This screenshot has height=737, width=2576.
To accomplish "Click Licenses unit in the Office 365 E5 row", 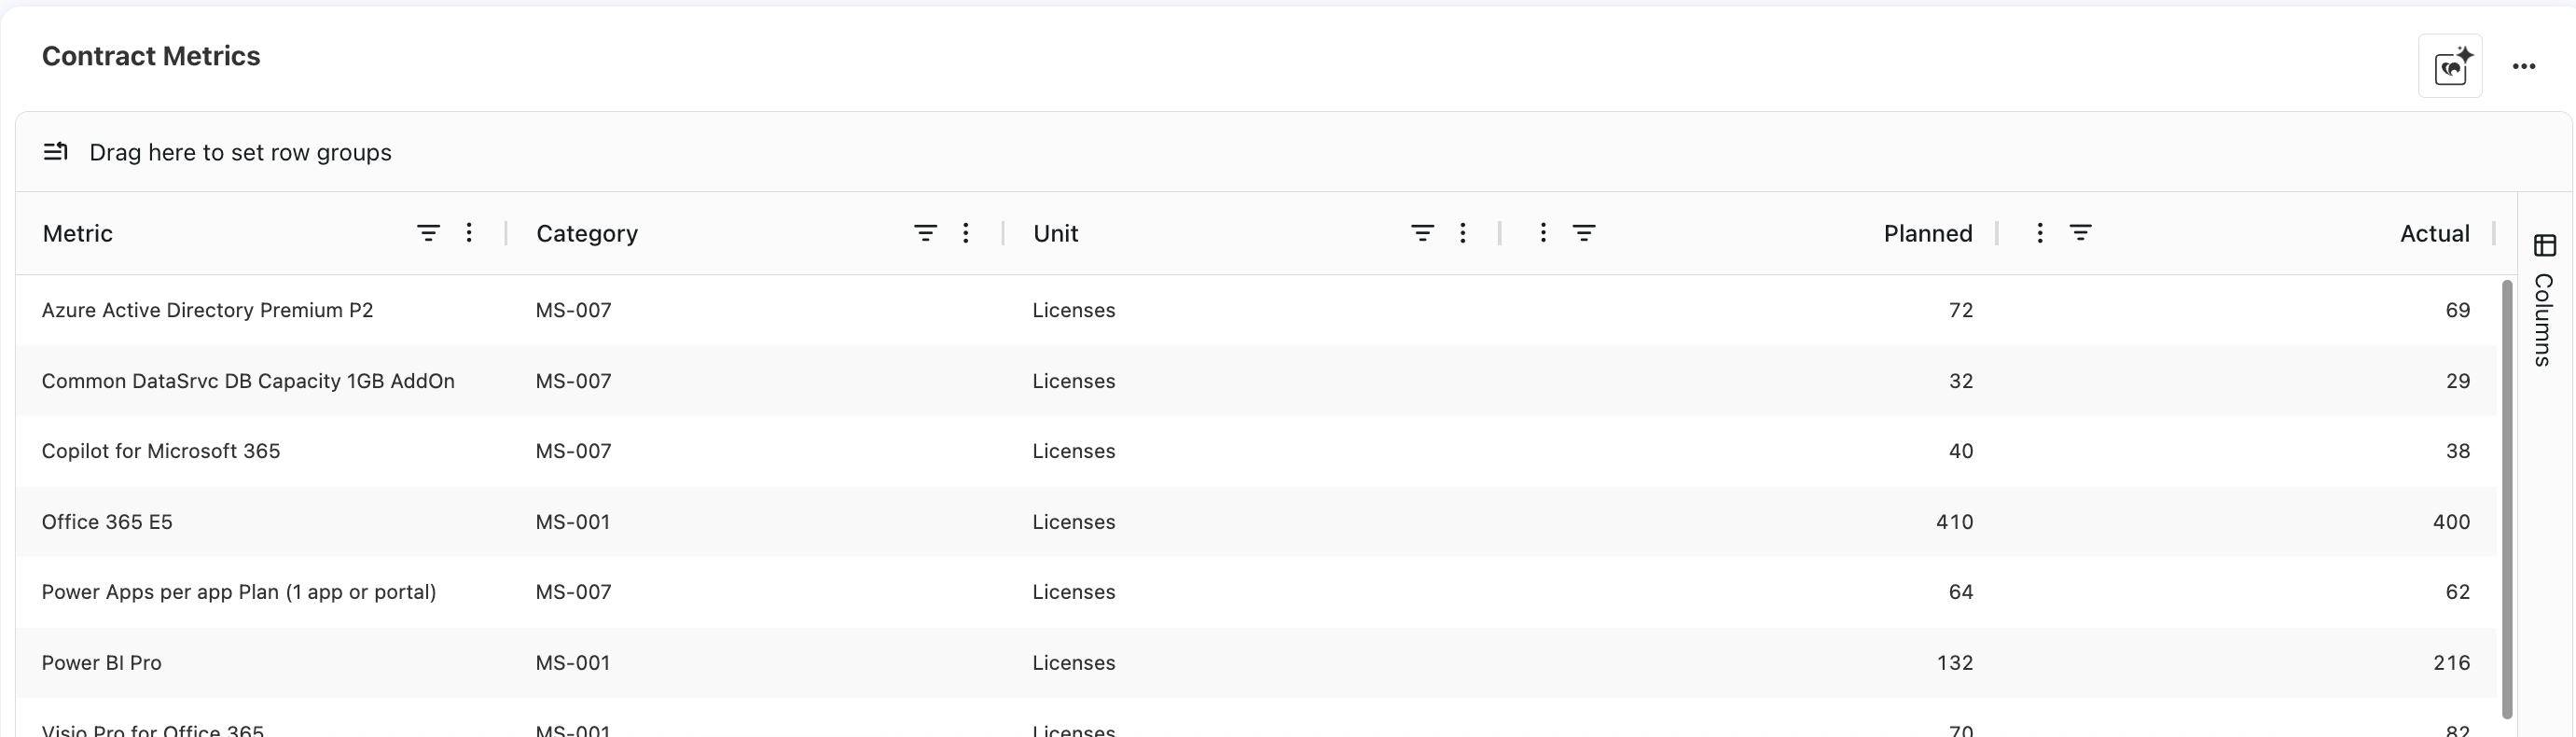I will 1074,522.
